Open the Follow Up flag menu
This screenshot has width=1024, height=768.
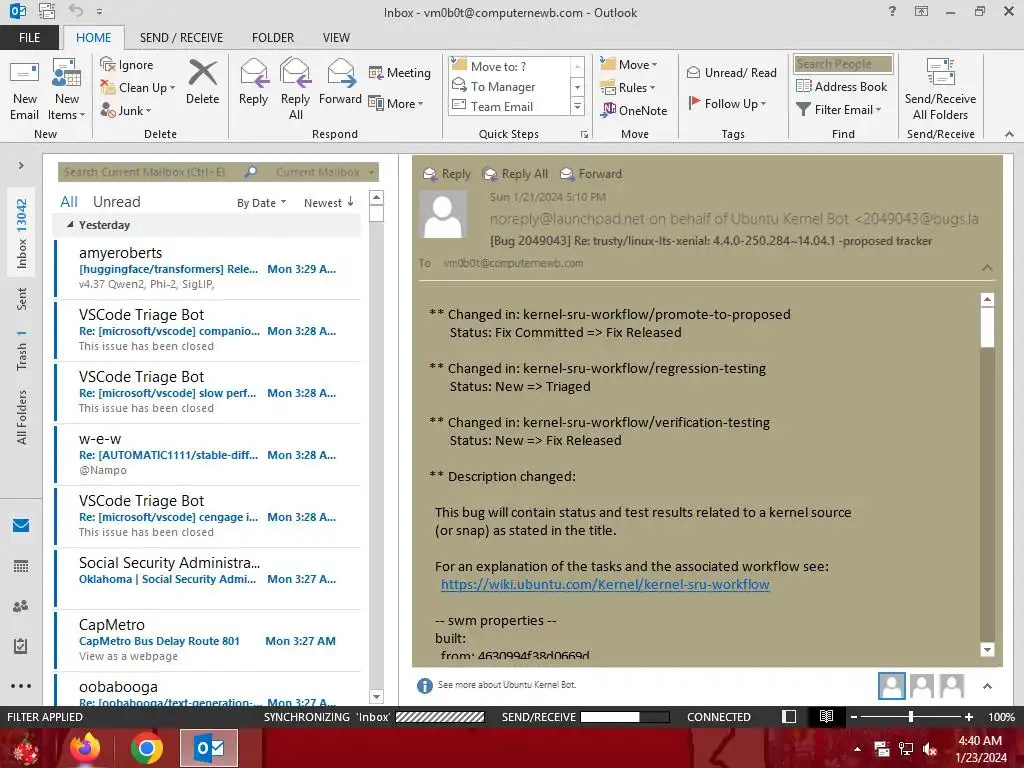[727, 103]
